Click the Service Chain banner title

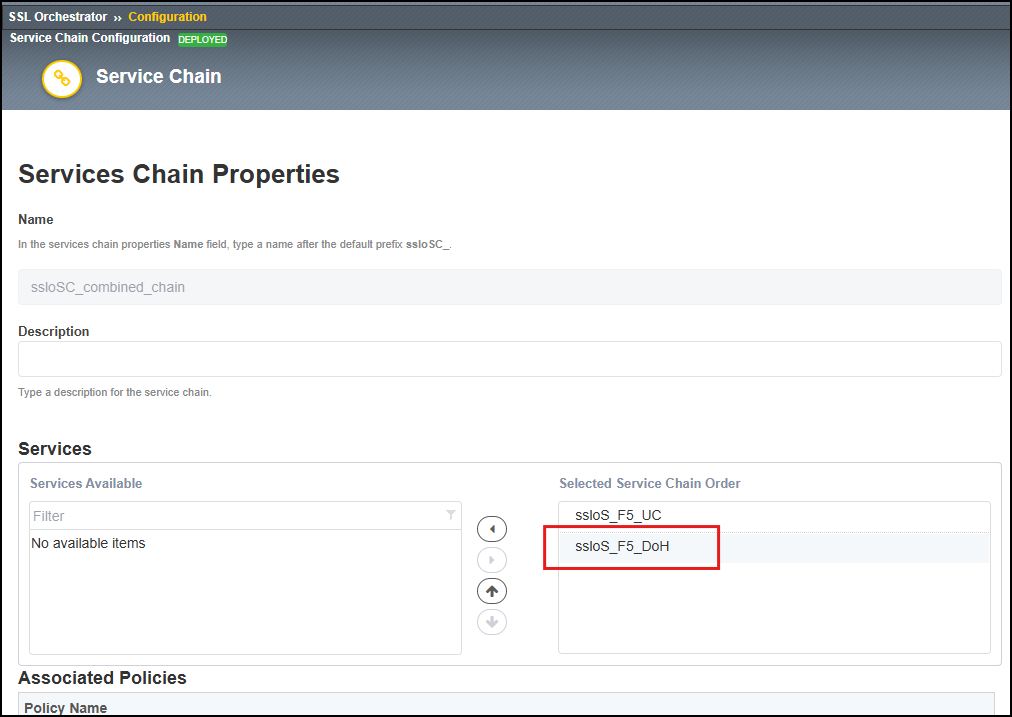tap(159, 76)
